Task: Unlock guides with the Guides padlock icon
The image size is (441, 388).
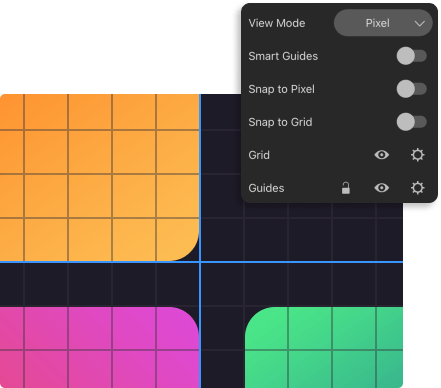Action: [x=346, y=188]
